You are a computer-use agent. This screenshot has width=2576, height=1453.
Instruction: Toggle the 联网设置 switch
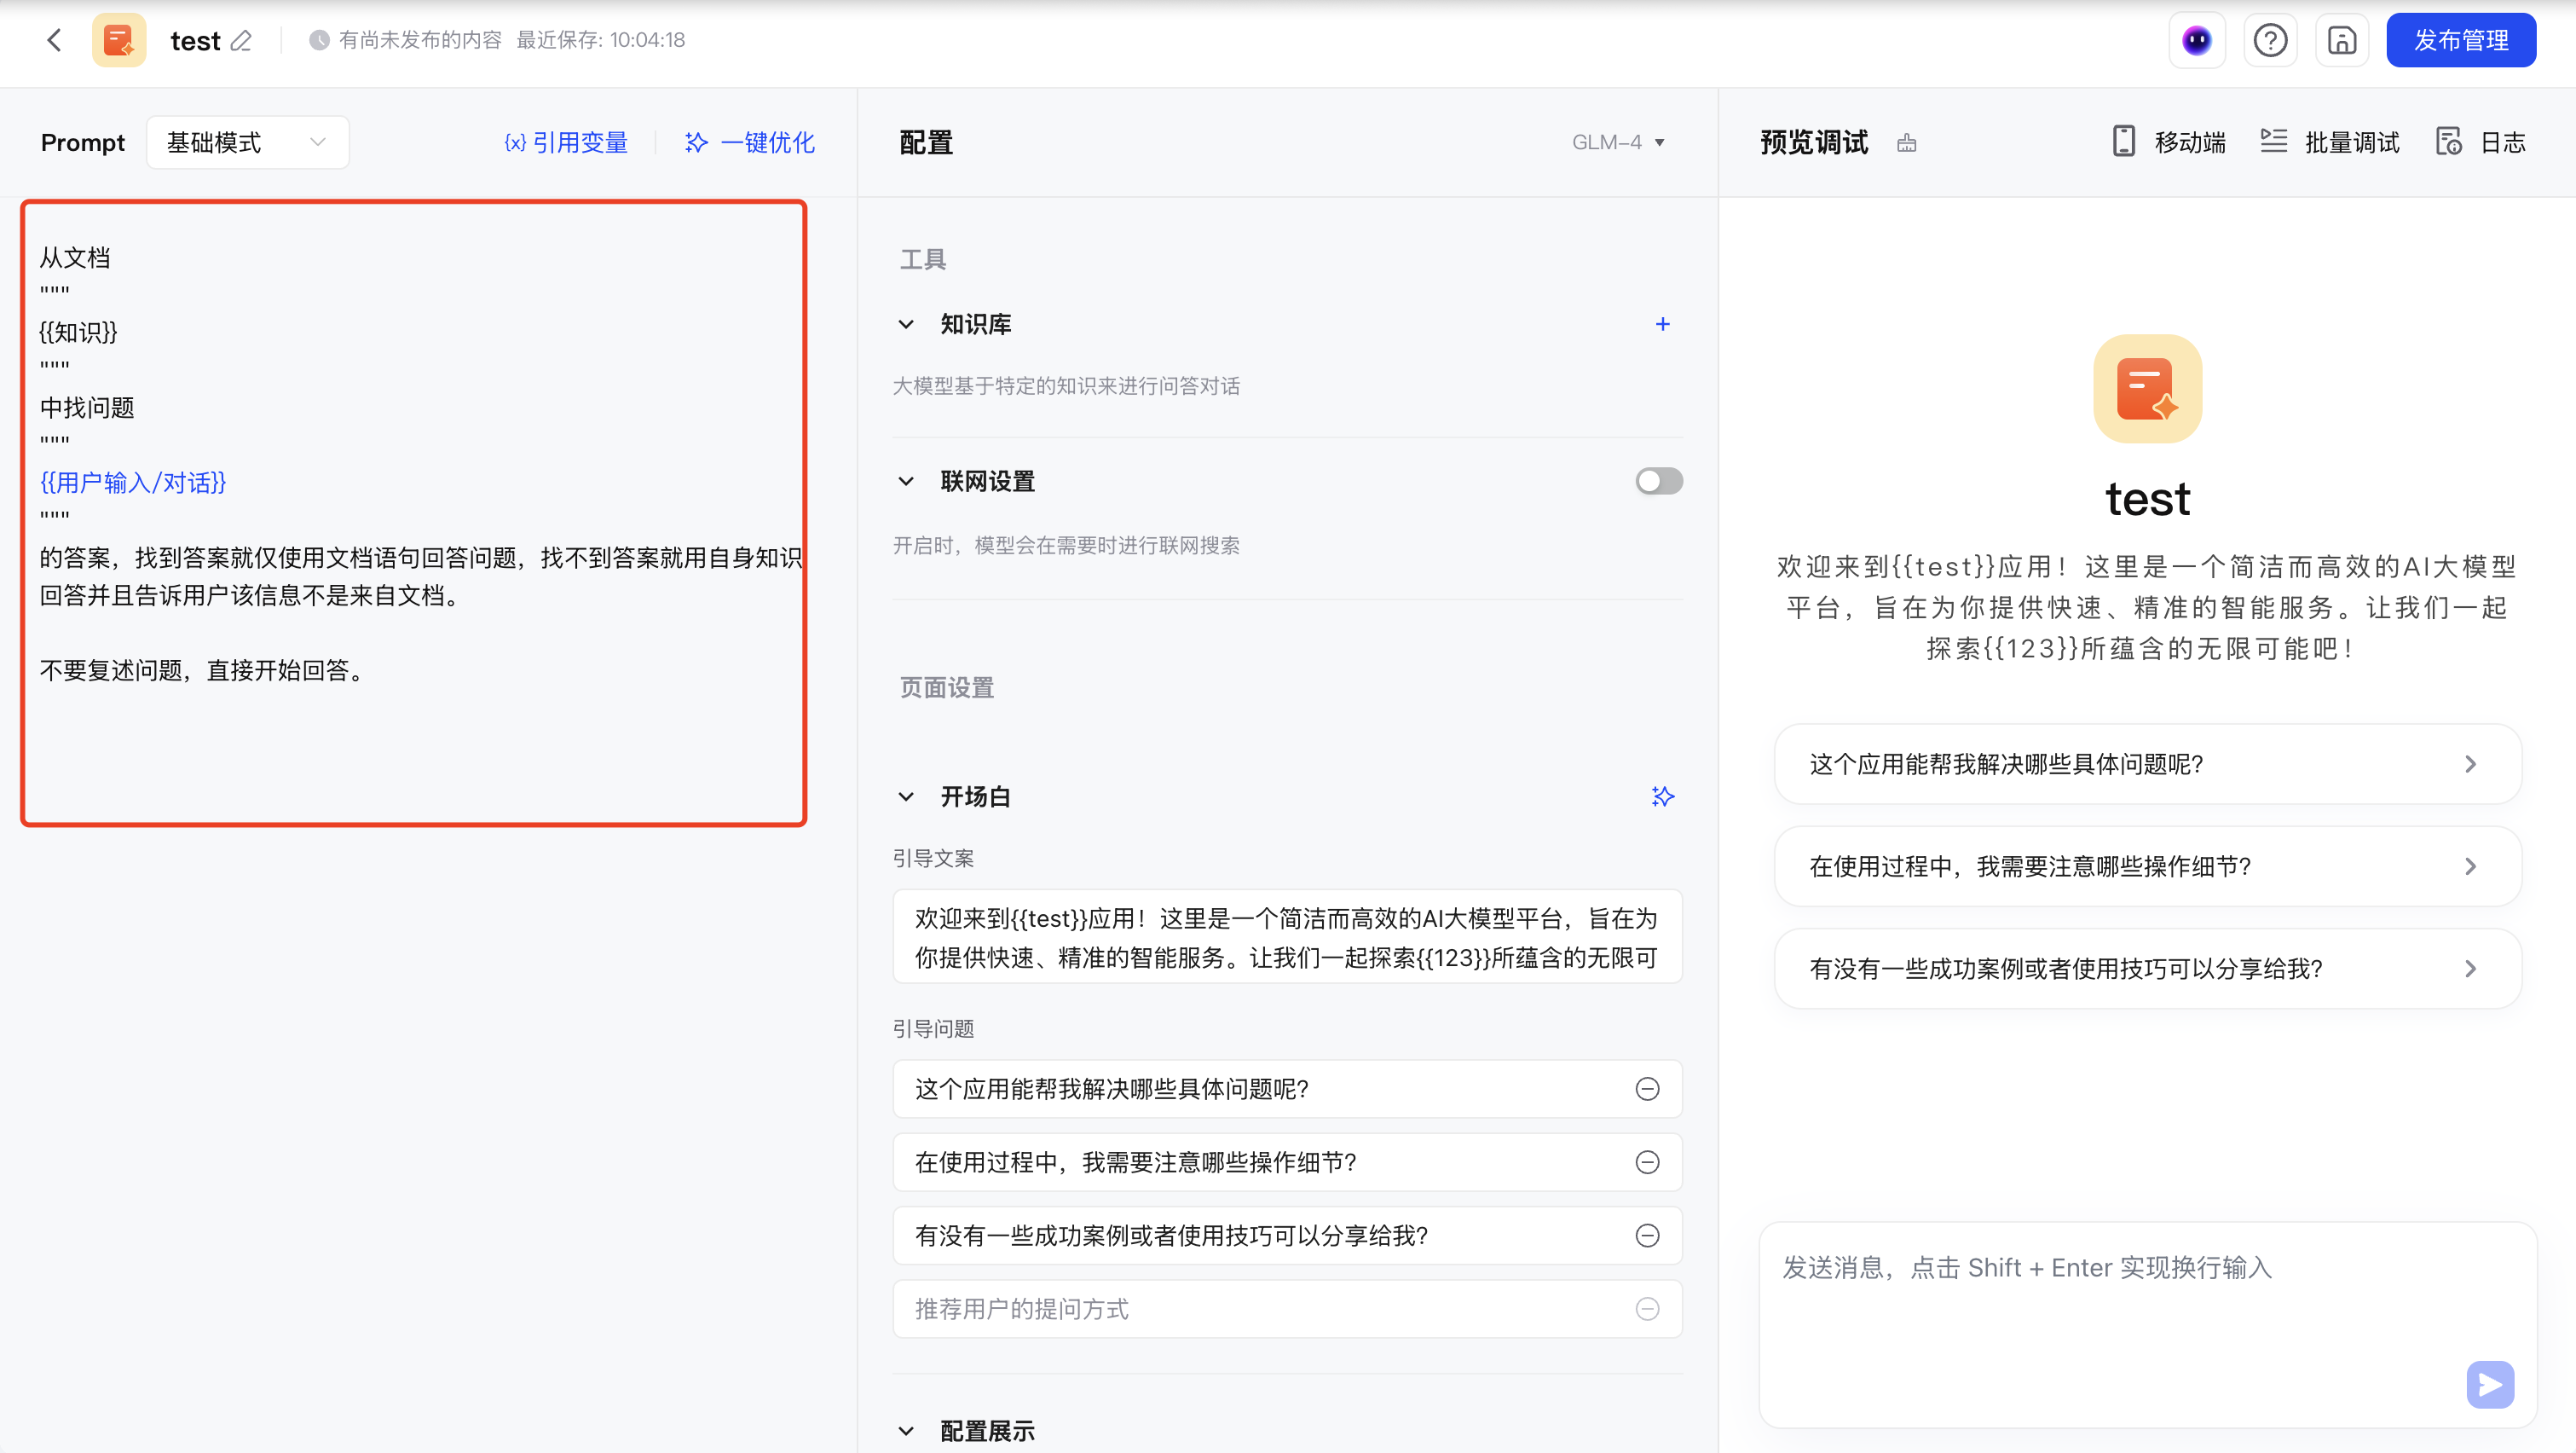(x=1658, y=481)
